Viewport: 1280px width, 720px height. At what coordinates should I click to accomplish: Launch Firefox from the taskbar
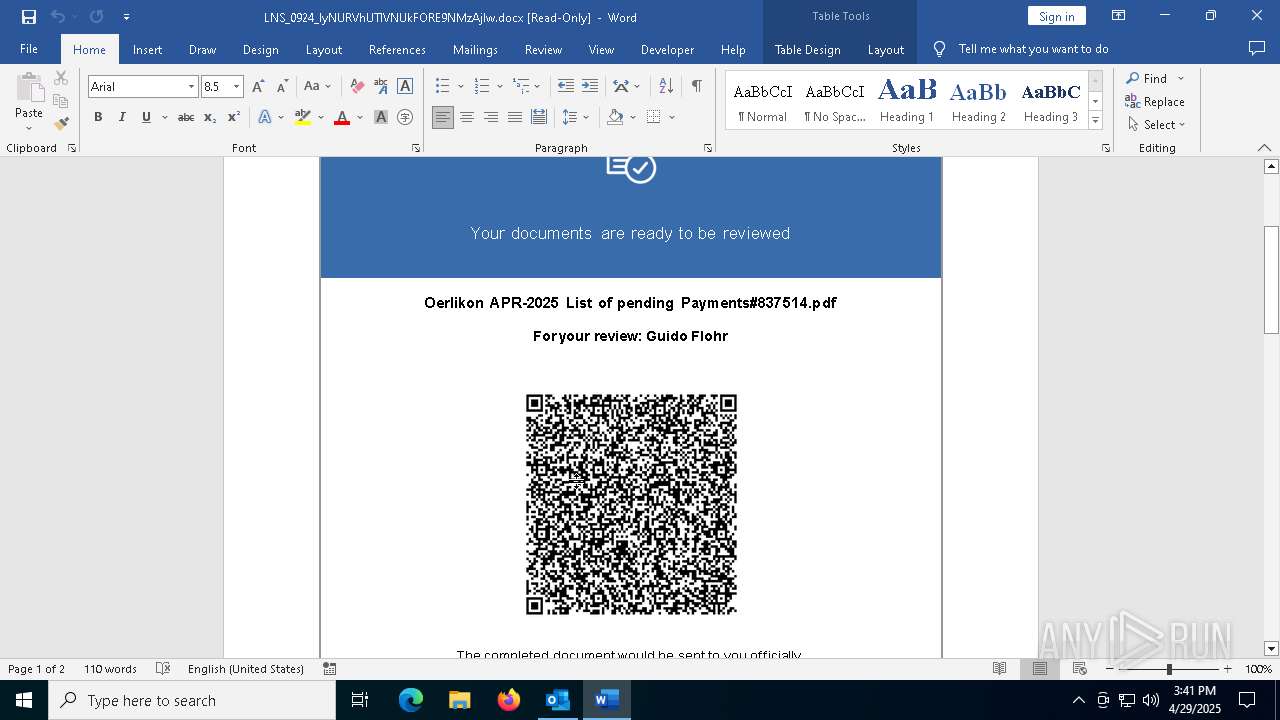pos(509,700)
